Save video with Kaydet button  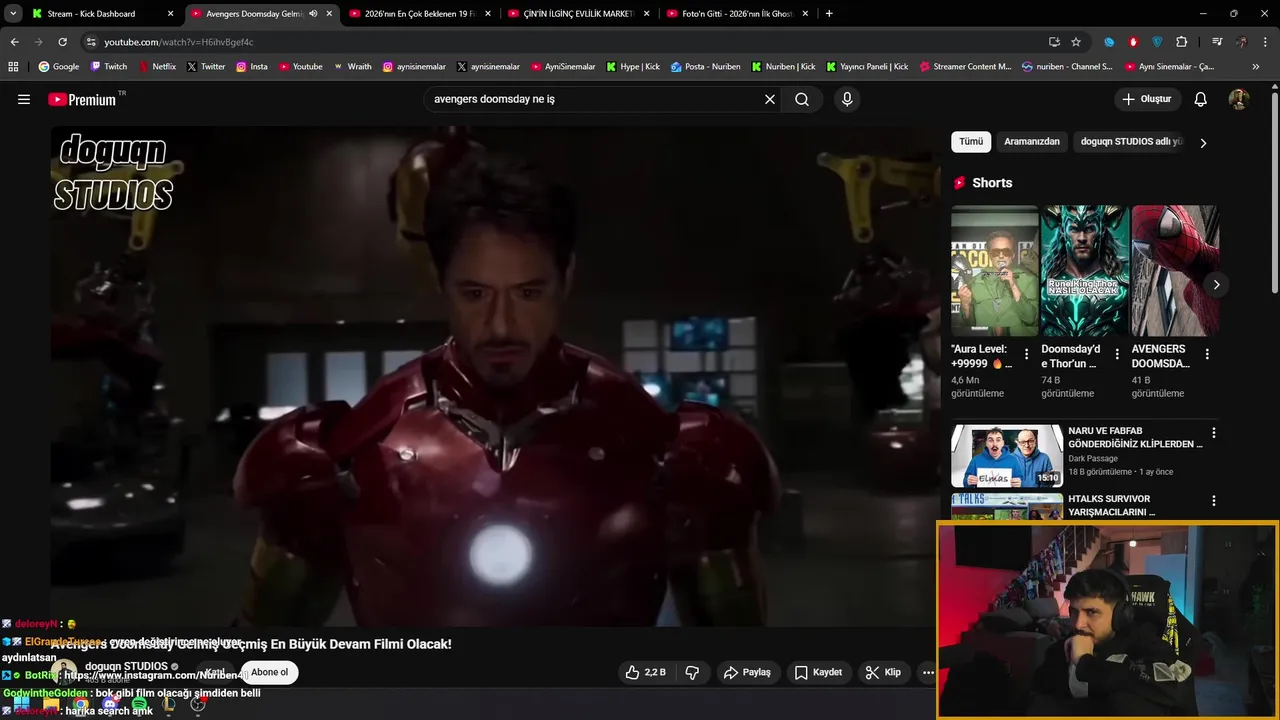click(x=819, y=672)
